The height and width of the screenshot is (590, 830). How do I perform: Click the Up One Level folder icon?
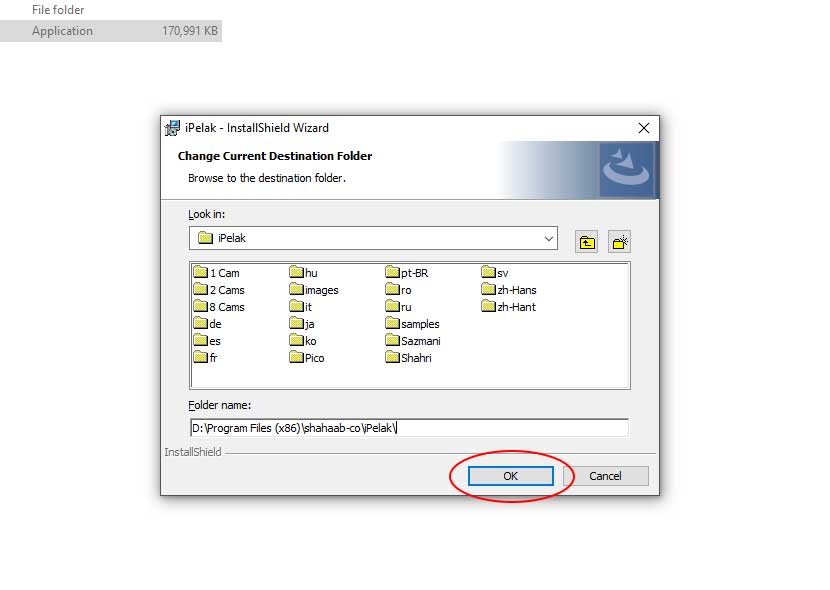point(587,242)
